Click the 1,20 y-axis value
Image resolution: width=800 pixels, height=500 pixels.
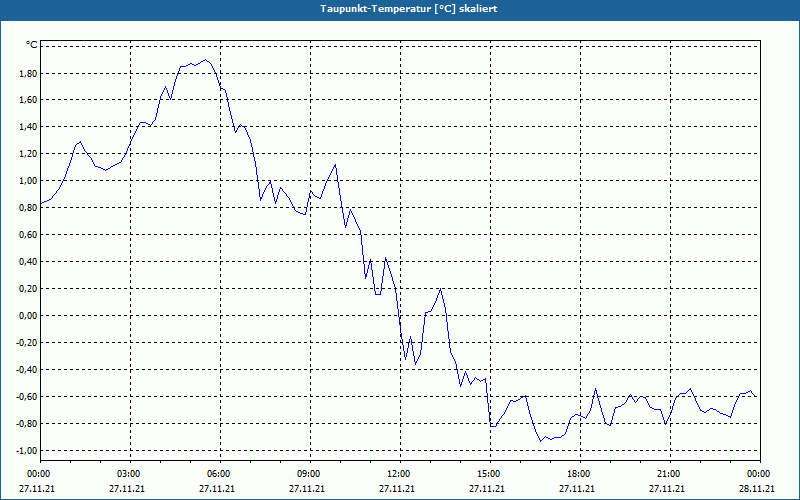(x=28, y=154)
